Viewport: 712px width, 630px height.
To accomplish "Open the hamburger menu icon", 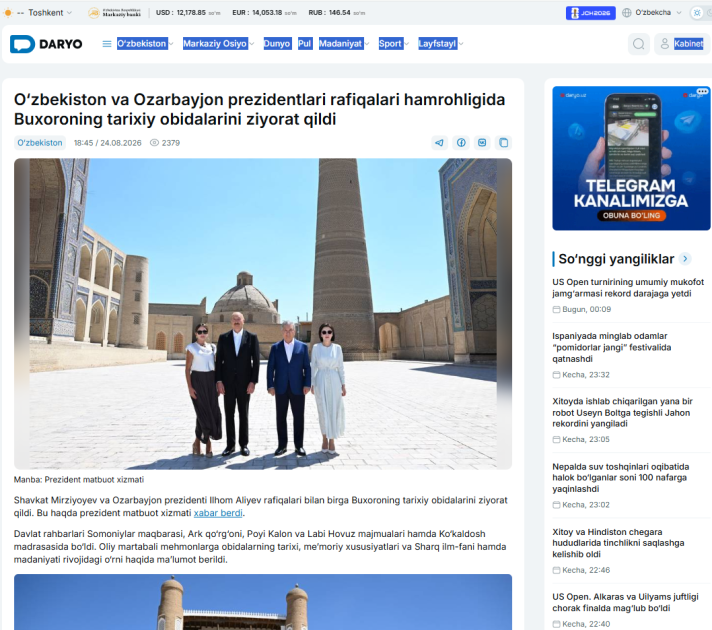I will click(107, 44).
